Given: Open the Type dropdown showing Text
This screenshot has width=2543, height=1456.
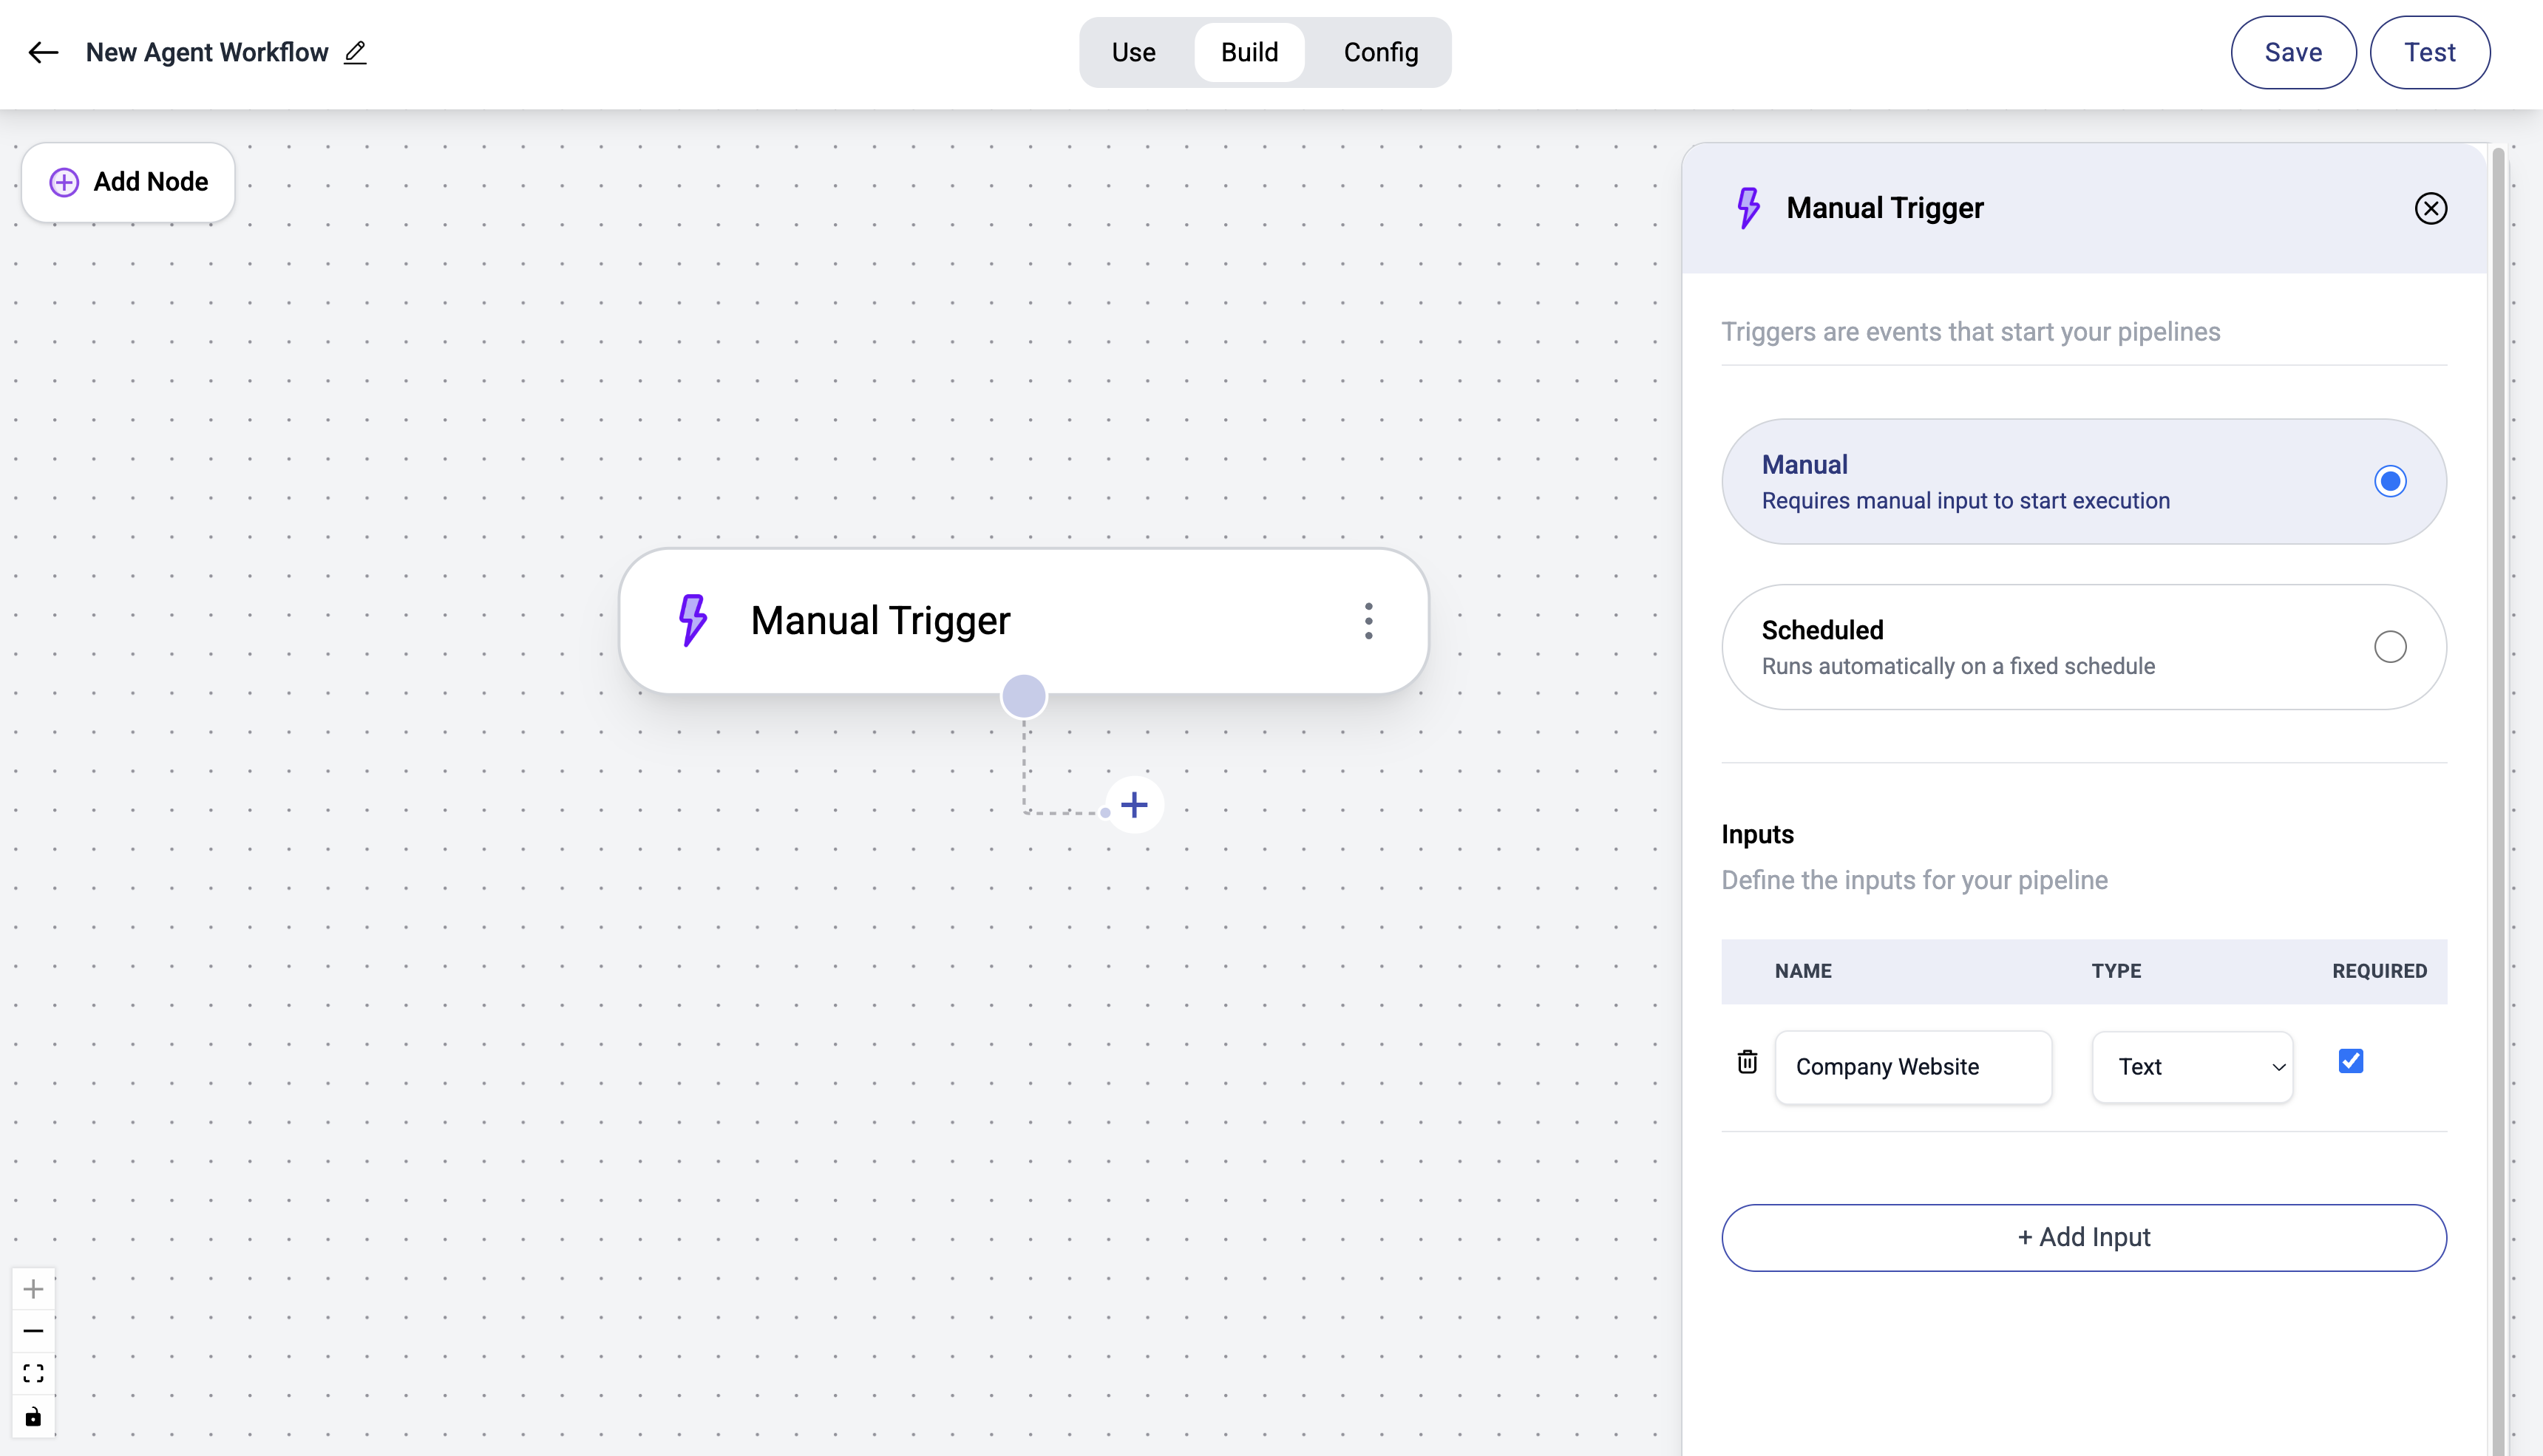Looking at the screenshot, I should point(2192,1066).
